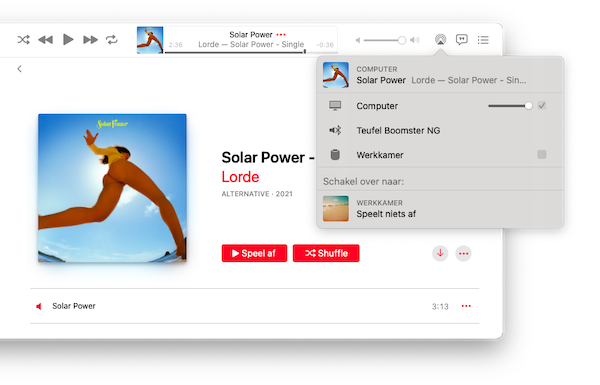Open more options dots beside Solar Power title
The height and width of the screenshot is (385, 600).
(x=281, y=34)
